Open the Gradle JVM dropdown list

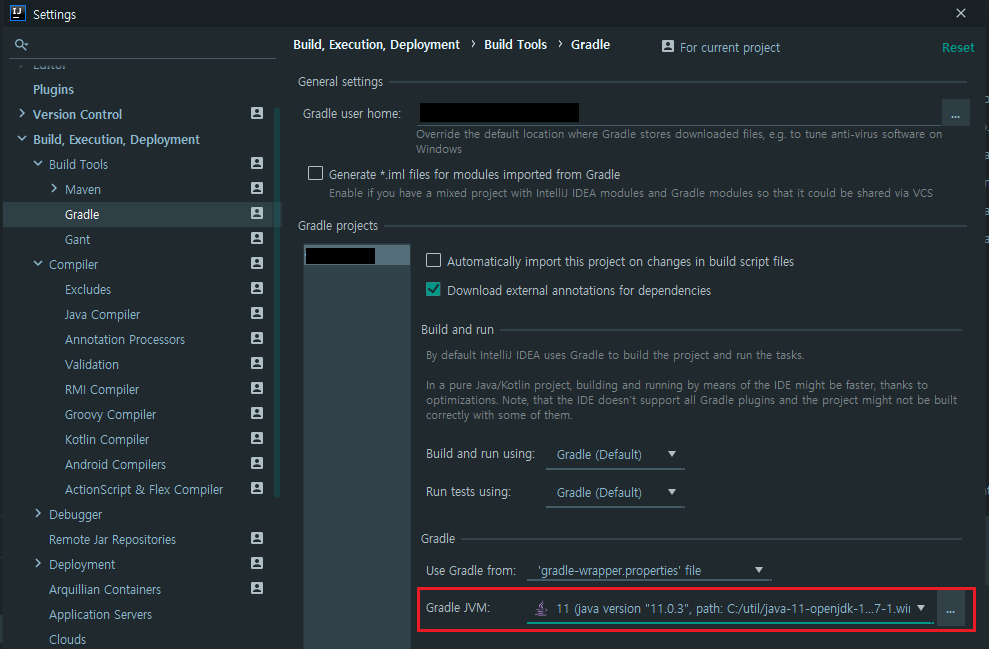coord(921,608)
